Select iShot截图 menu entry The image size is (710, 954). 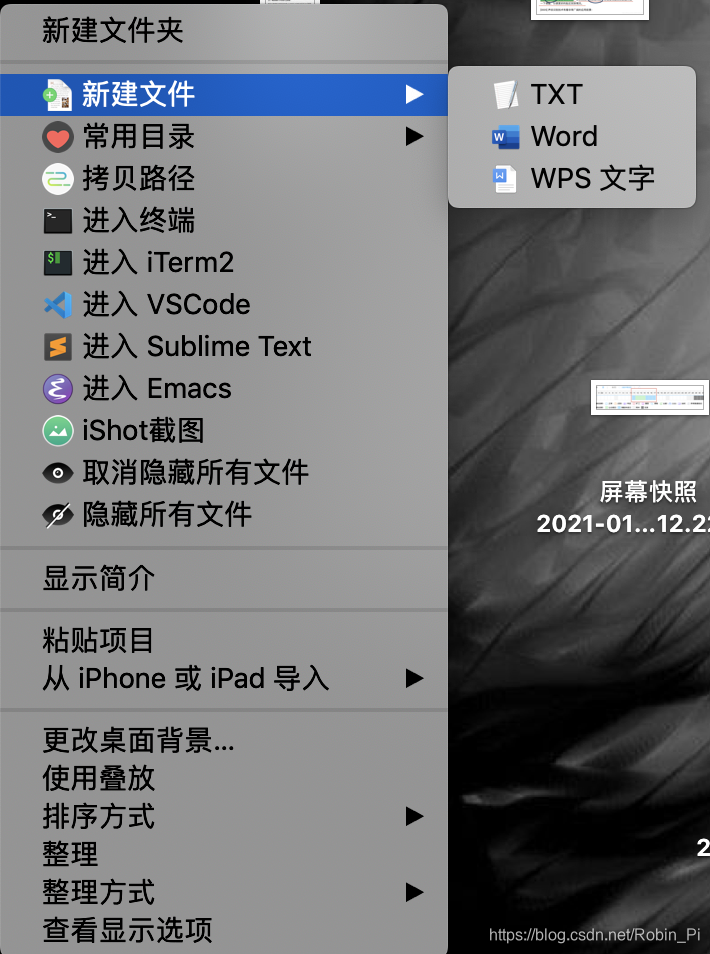(224, 431)
